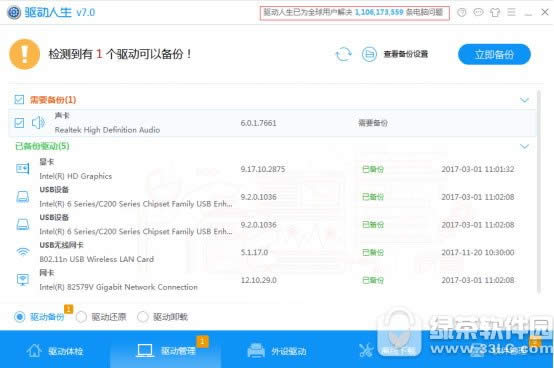Switch to the 驱动体检 tab
This screenshot has height=368, width=554.
pos(55,350)
